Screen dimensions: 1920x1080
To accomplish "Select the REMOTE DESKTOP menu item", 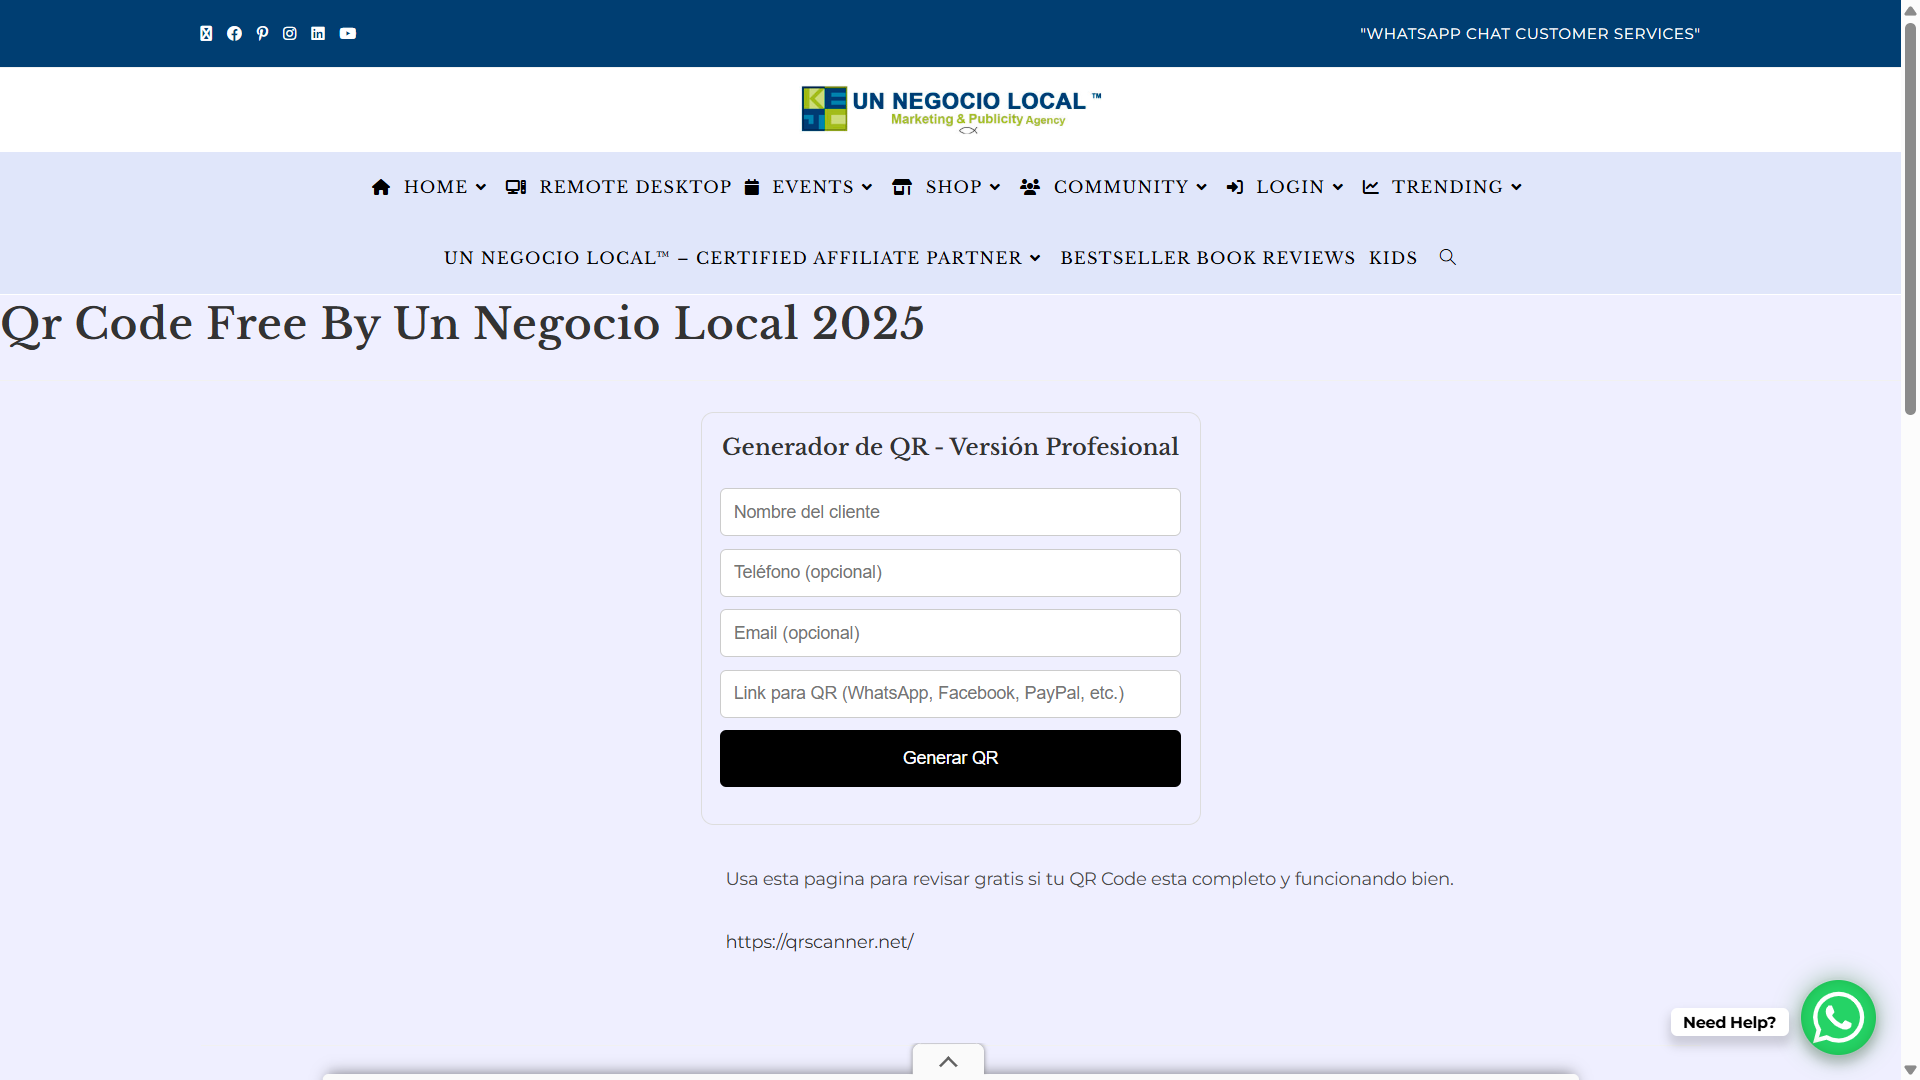I will pos(635,187).
